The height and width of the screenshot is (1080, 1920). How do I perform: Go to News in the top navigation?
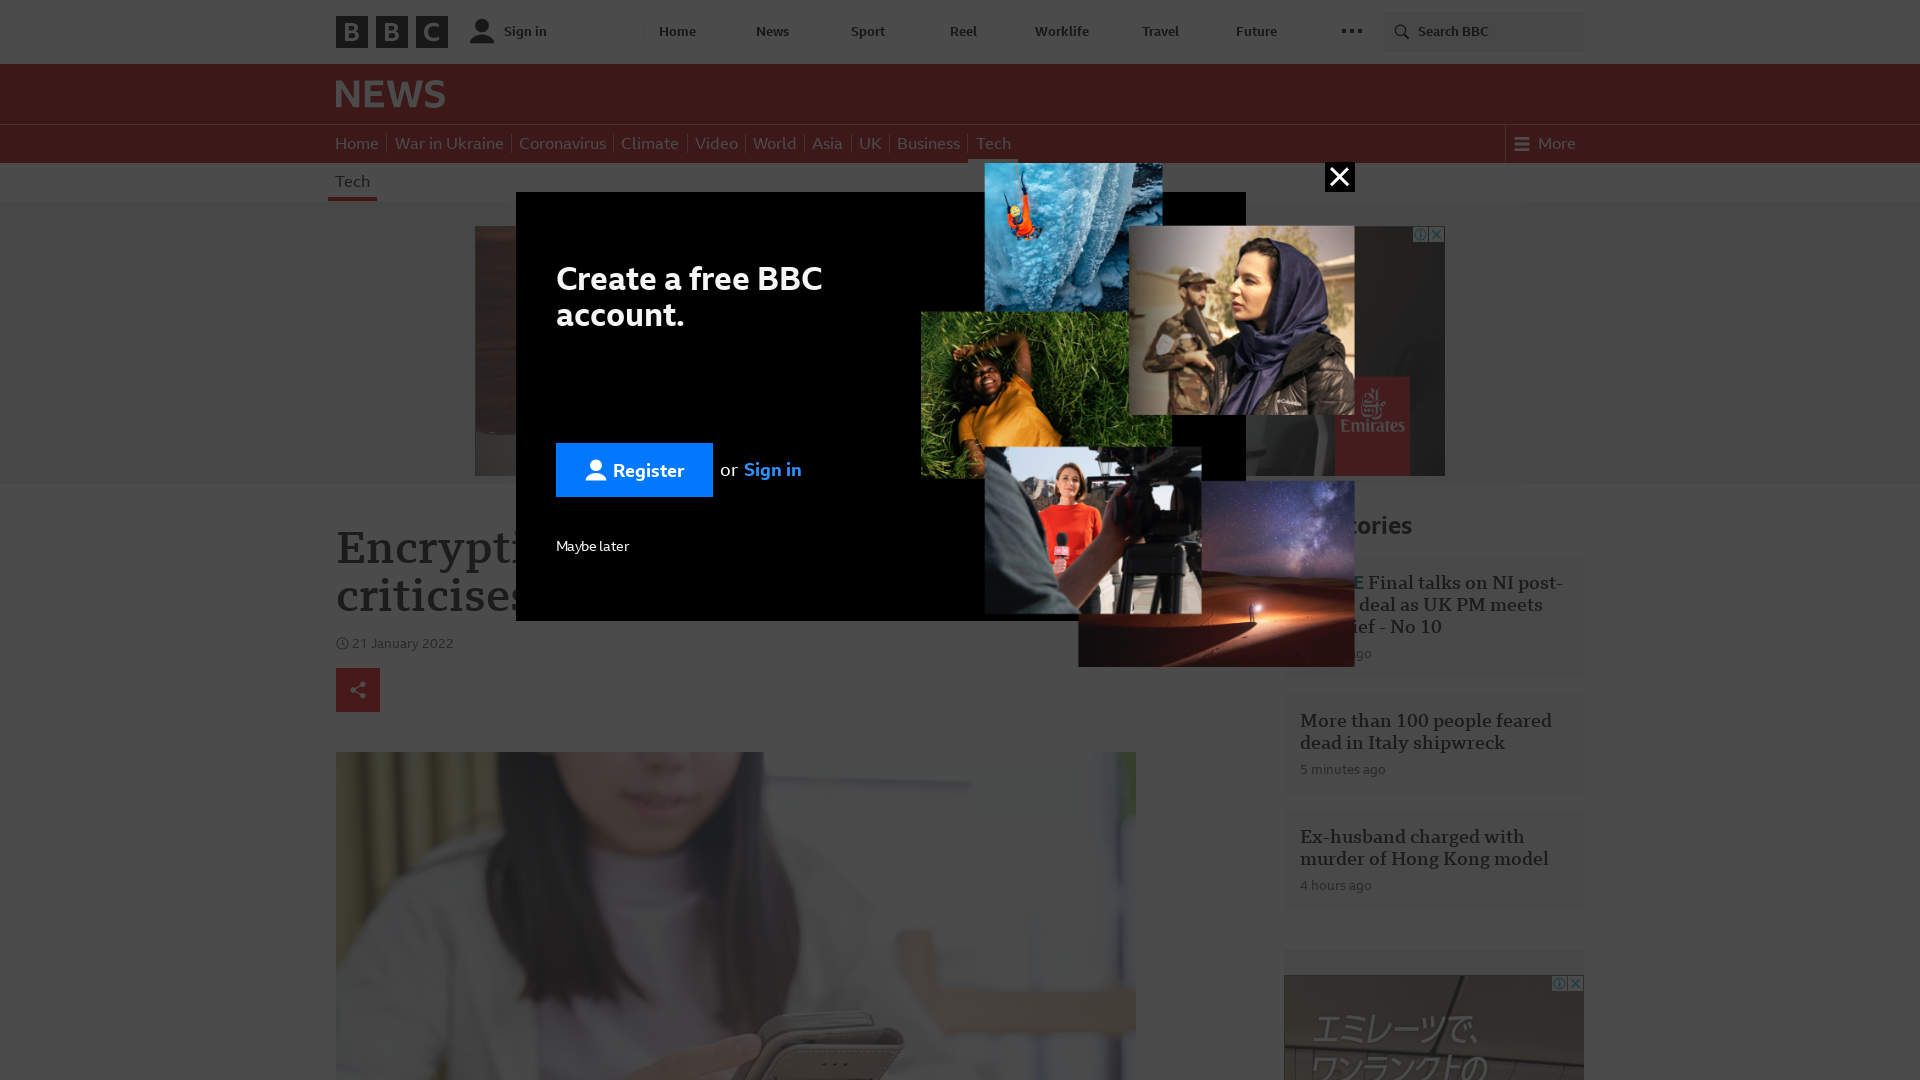[x=772, y=32]
